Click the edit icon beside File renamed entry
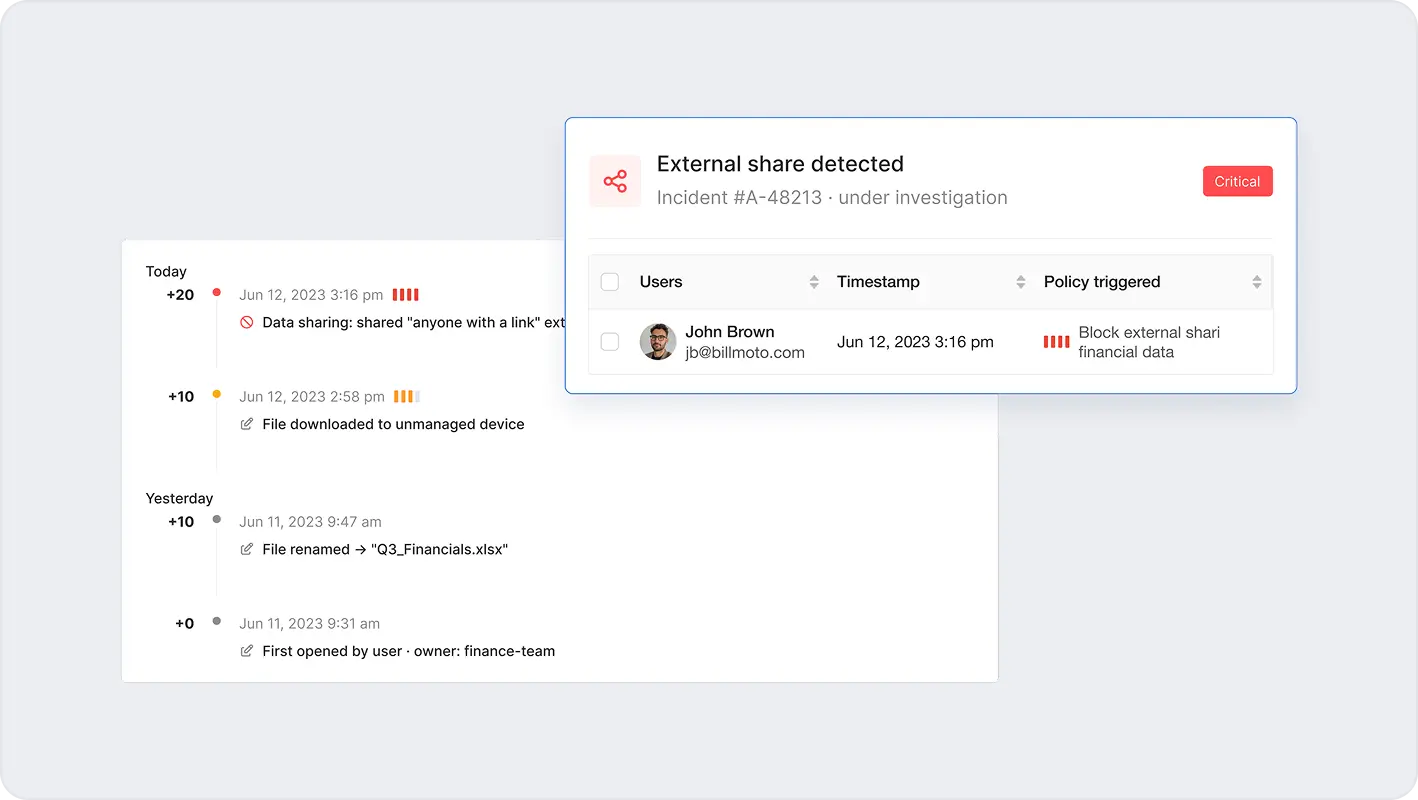This screenshot has width=1418, height=800. click(x=247, y=549)
